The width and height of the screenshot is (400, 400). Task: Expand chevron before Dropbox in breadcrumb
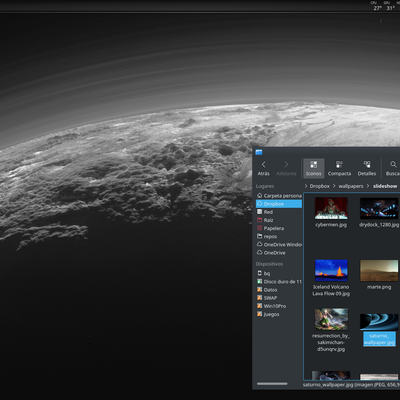tap(306, 186)
